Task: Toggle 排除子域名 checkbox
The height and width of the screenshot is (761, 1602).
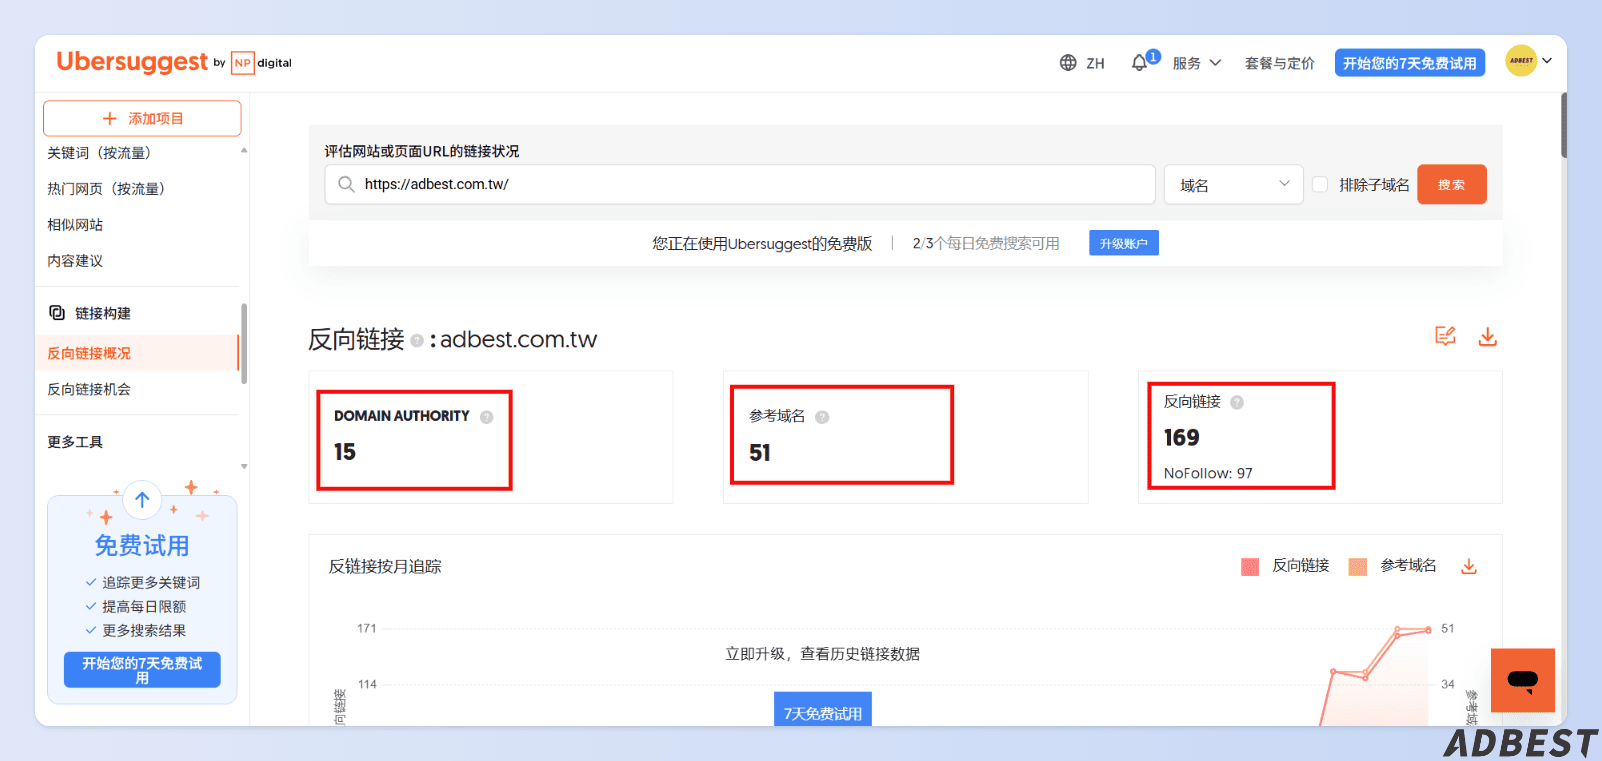Action: click(x=1320, y=184)
